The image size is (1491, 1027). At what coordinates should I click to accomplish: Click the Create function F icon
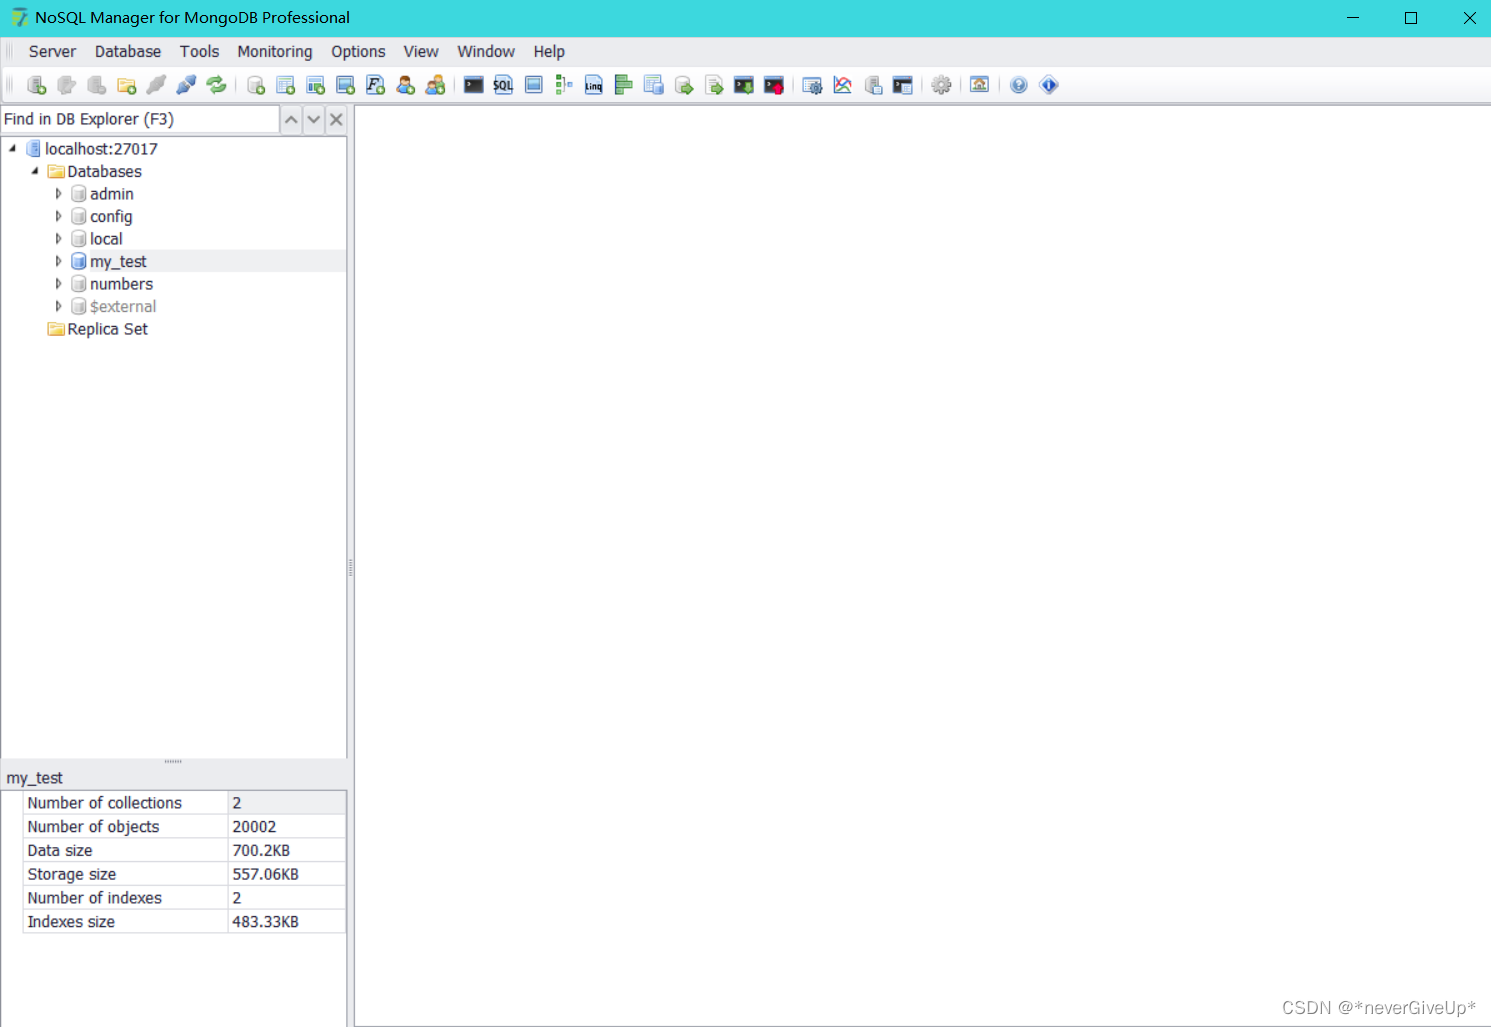[x=376, y=85]
